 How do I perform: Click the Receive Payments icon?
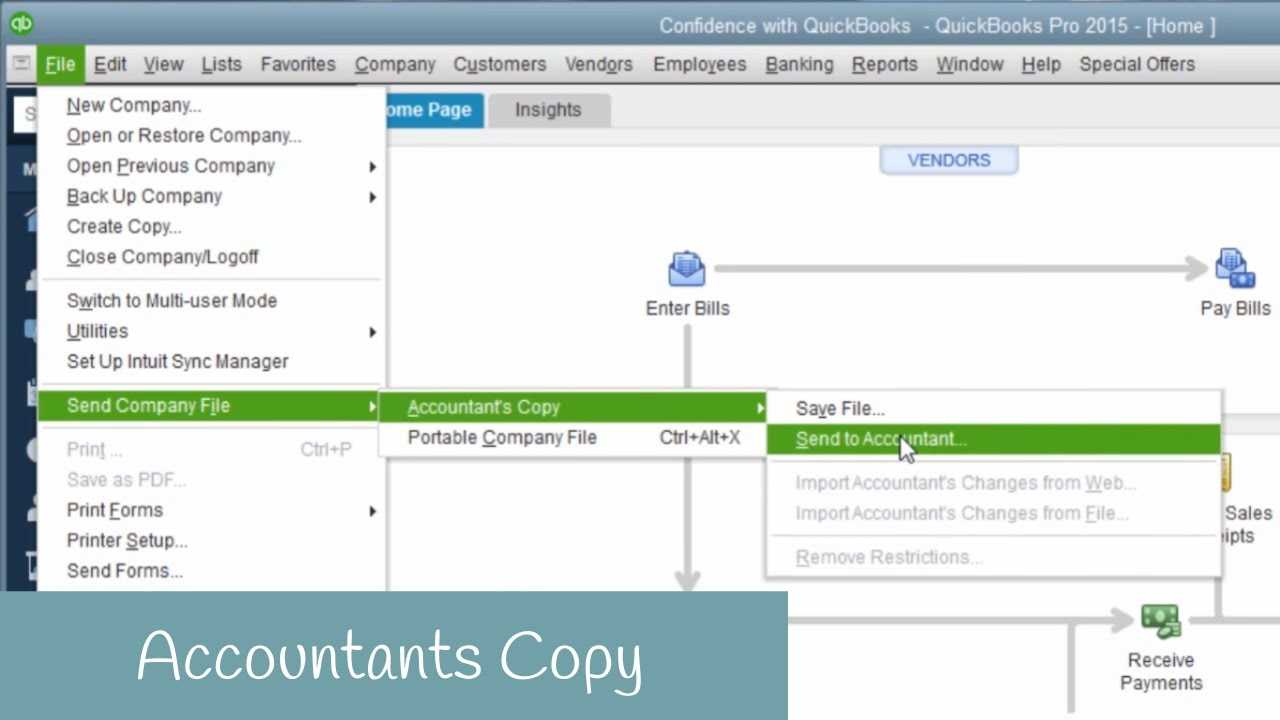pos(1161,622)
